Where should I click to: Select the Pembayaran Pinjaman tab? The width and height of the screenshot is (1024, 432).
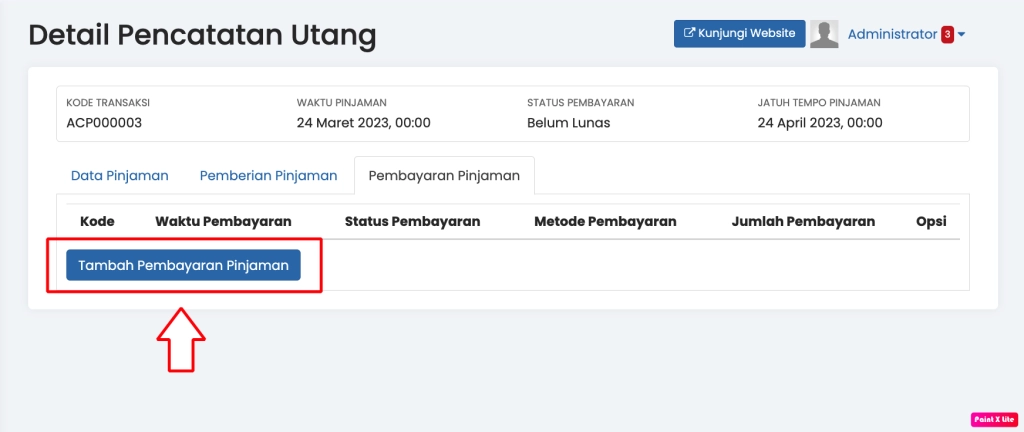(444, 175)
